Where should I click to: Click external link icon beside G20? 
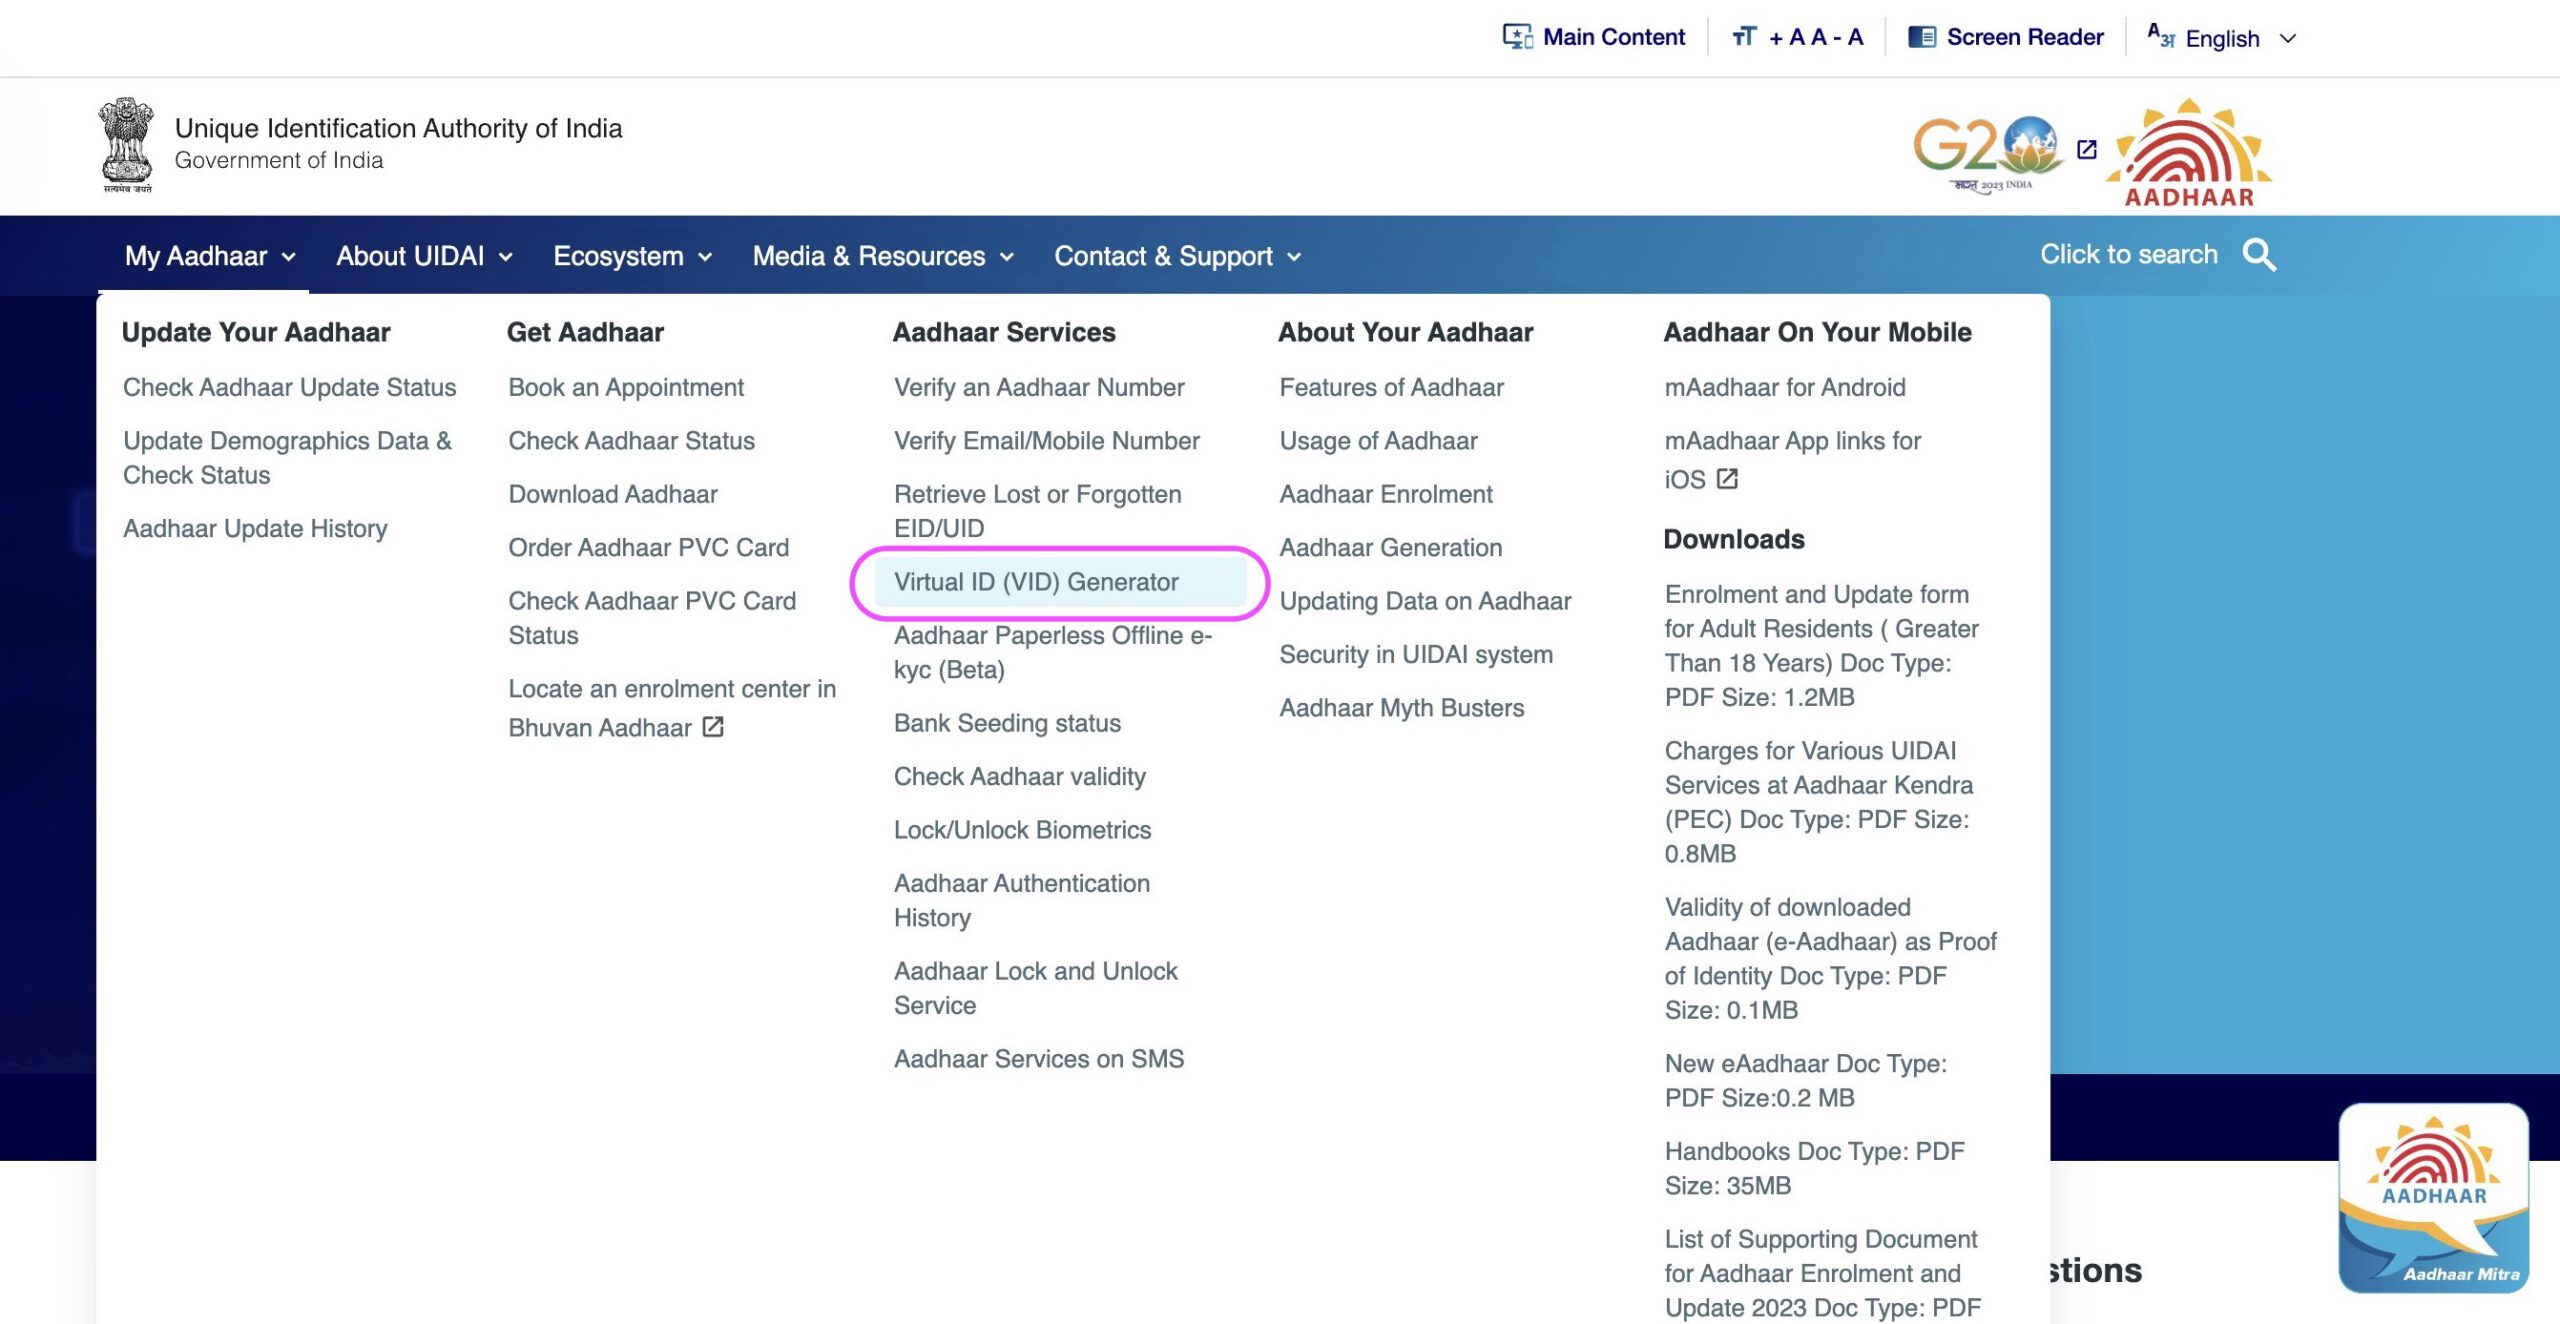[2086, 149]
